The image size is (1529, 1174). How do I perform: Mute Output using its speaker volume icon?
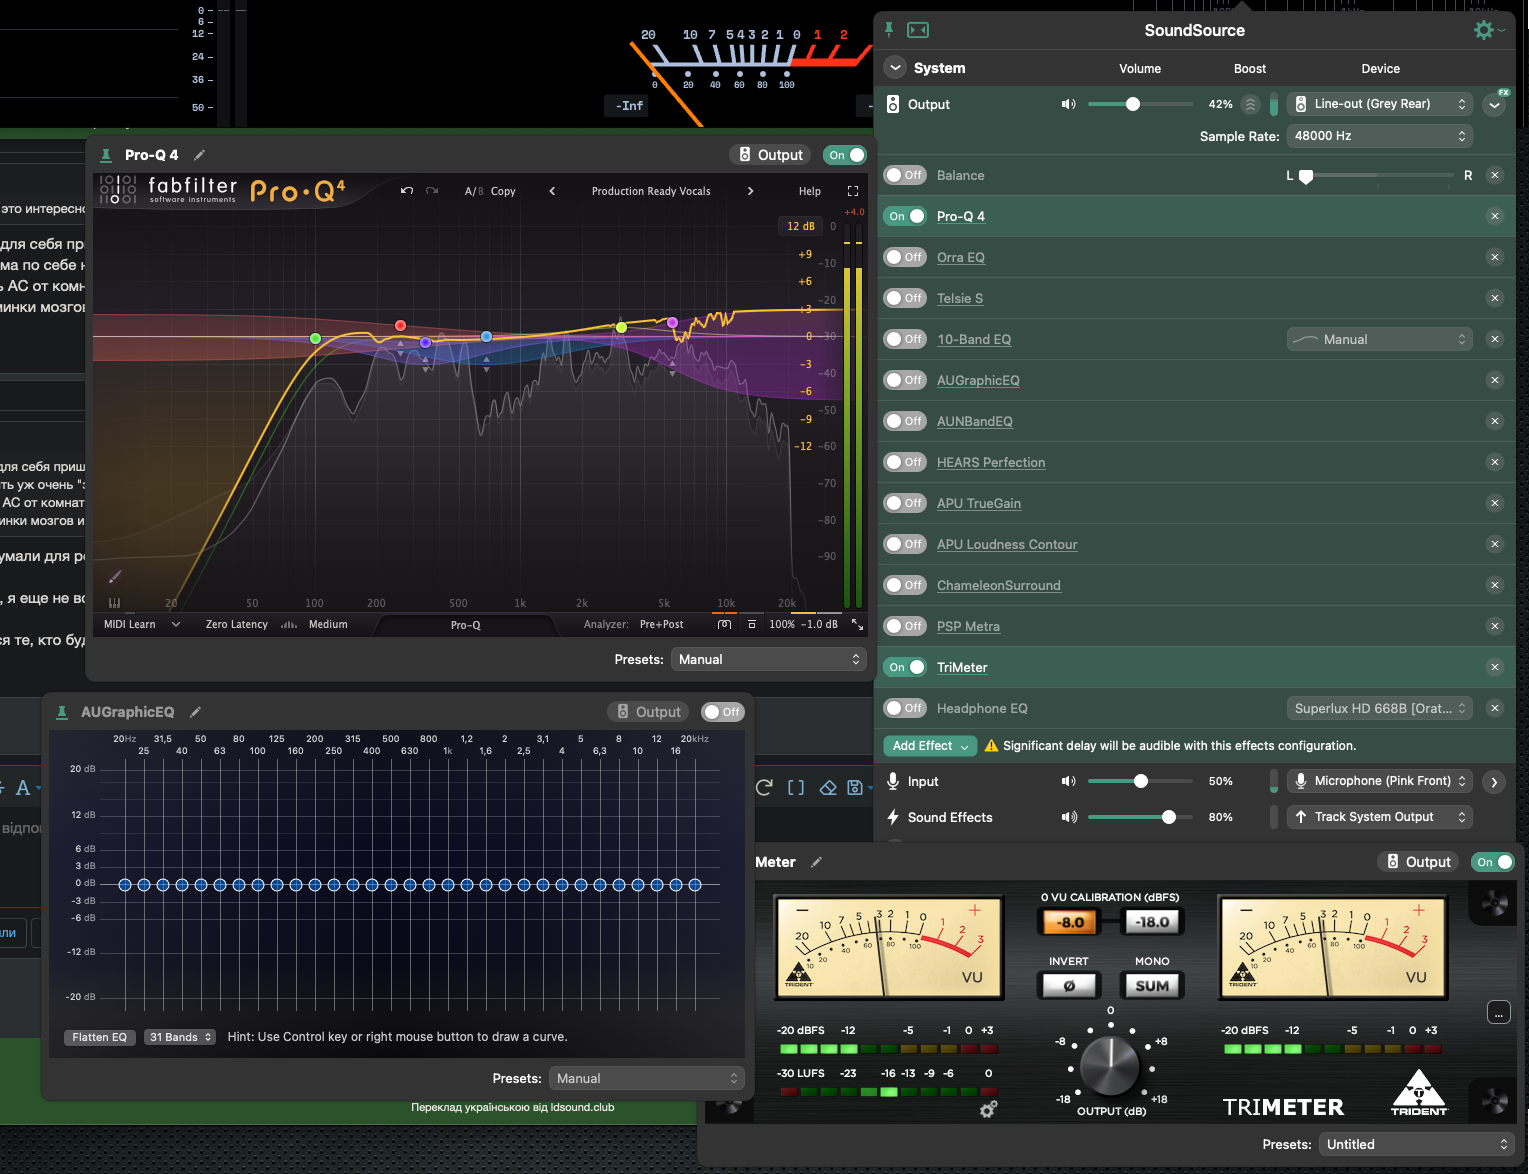[1069, 104]
